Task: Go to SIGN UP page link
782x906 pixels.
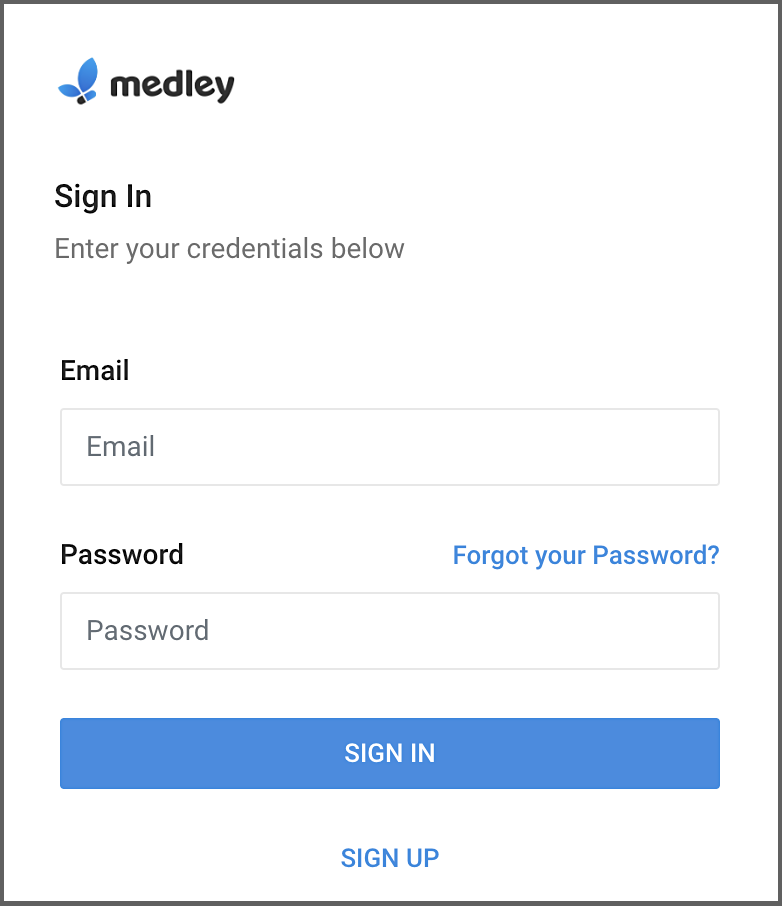Action: pos(390,857)
